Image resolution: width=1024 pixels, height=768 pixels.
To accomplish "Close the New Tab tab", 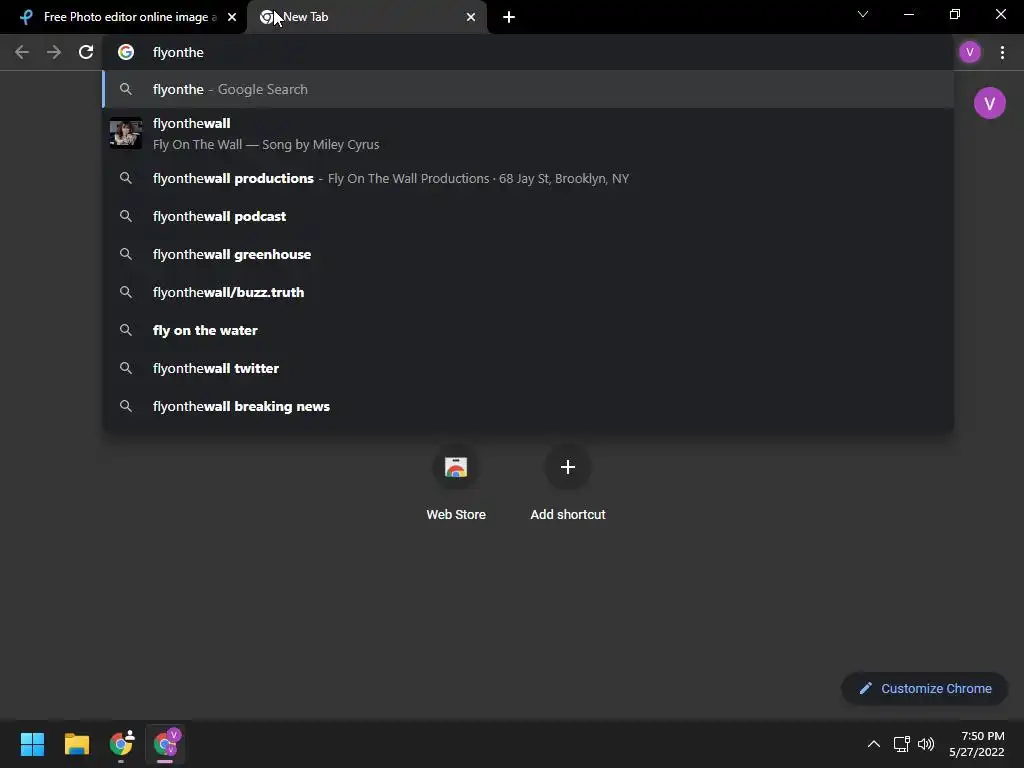I will tap(471, 17).
